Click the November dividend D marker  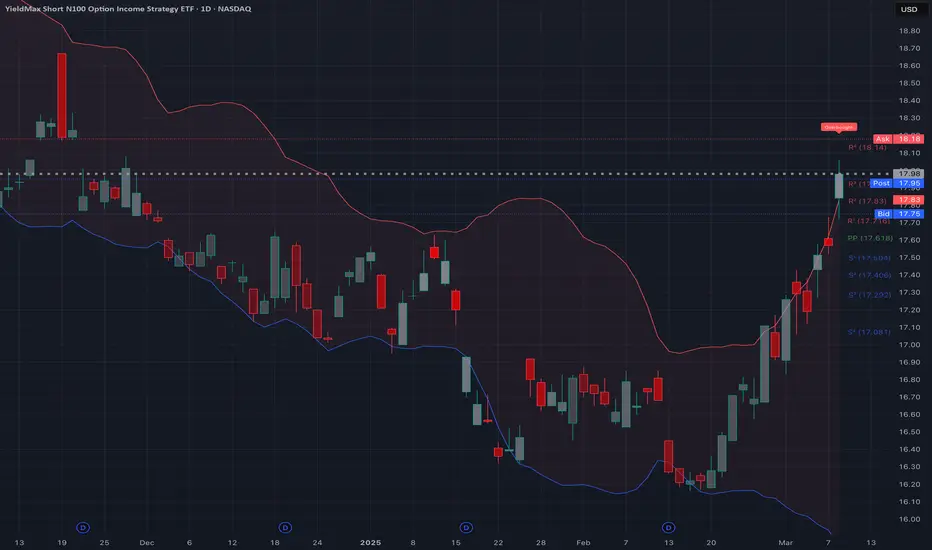pos(83,527)
